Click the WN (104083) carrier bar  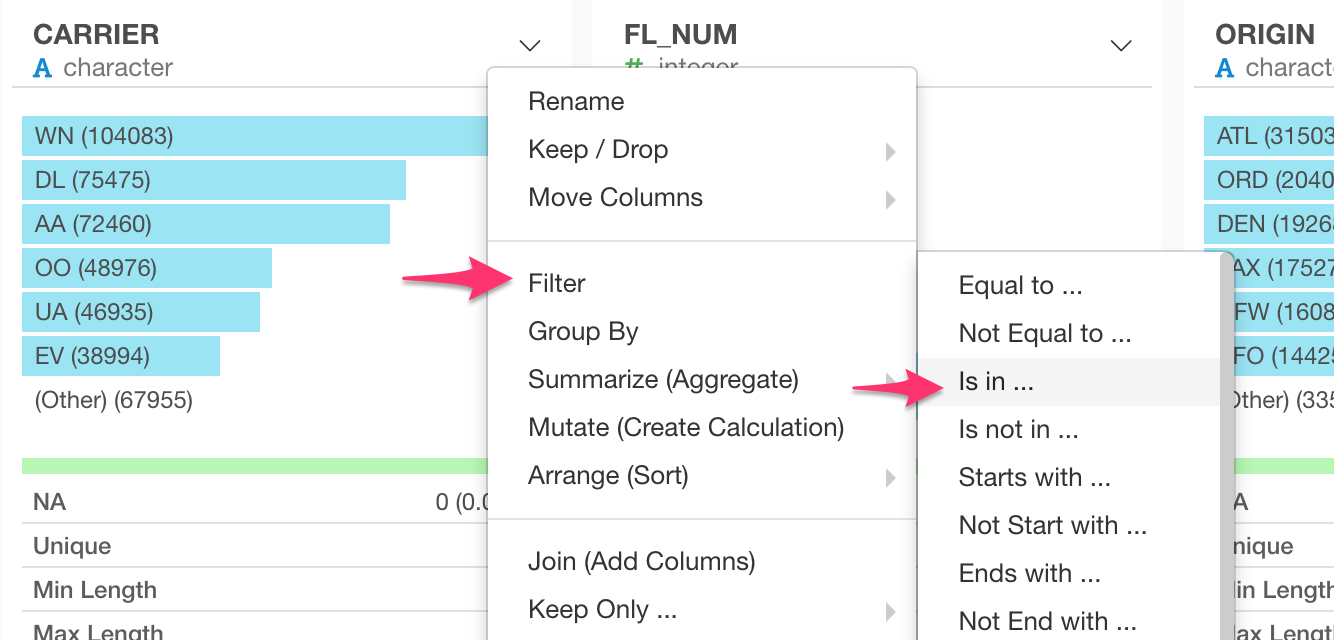[255, 136]
